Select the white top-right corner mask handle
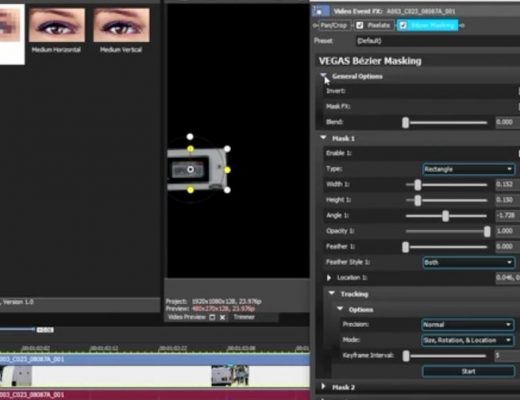 point(227,149)
